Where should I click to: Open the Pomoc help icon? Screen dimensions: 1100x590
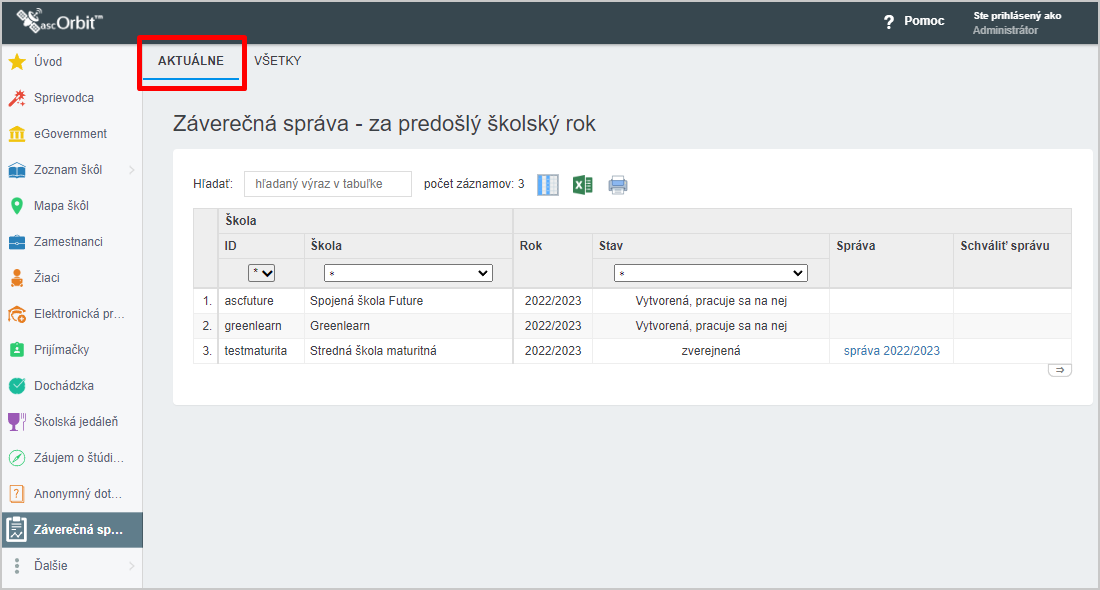pyautogui.click(x=888, y=22)
